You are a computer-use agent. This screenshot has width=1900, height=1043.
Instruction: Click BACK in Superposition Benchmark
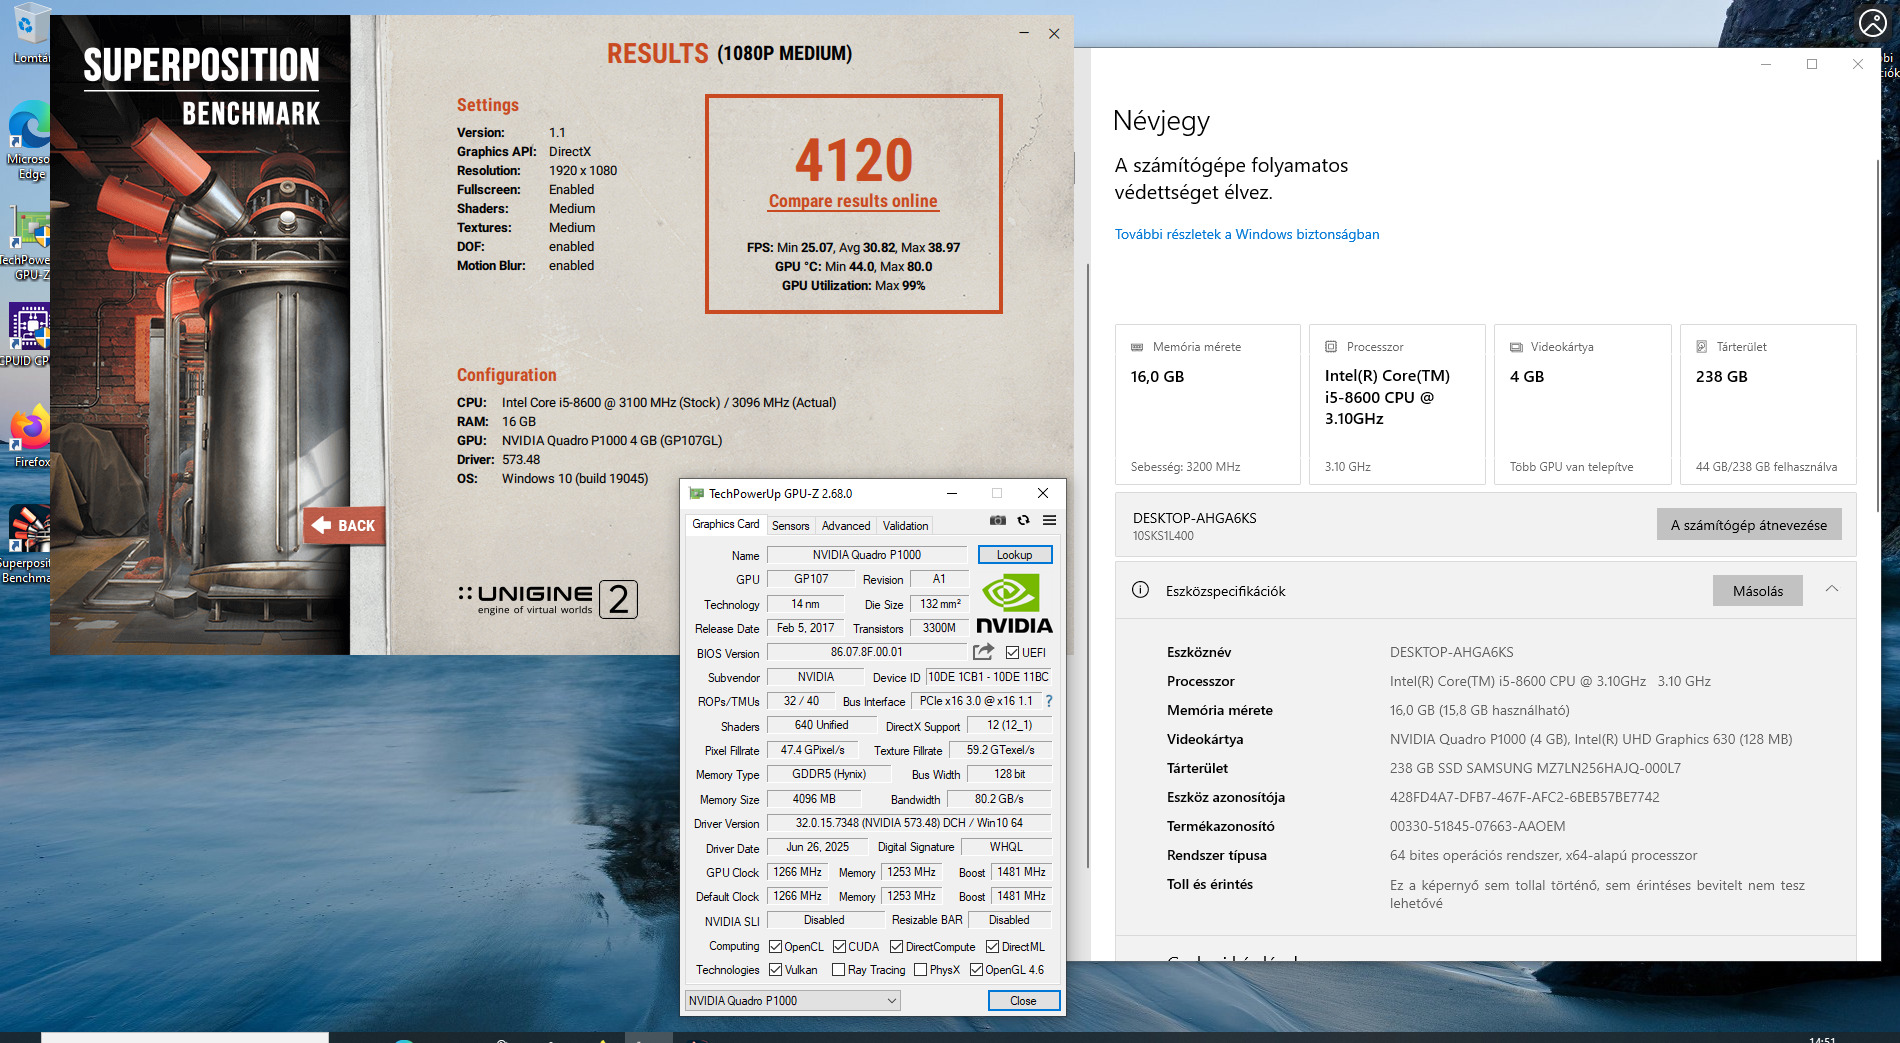click(x=344, y=525)
